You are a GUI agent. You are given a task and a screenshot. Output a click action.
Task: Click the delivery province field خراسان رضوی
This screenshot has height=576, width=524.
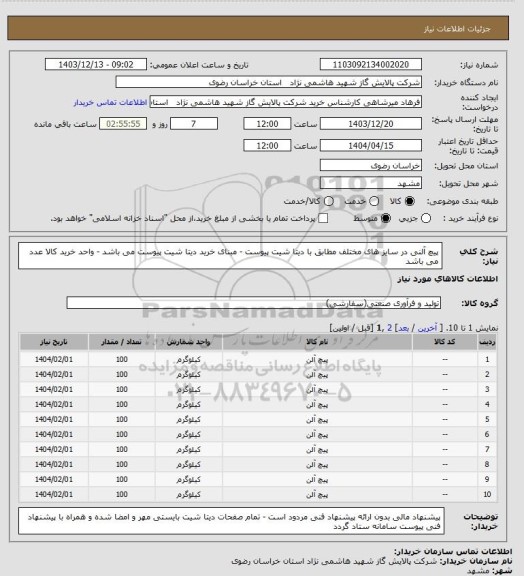pyautogui.click(x=371, y=165)
